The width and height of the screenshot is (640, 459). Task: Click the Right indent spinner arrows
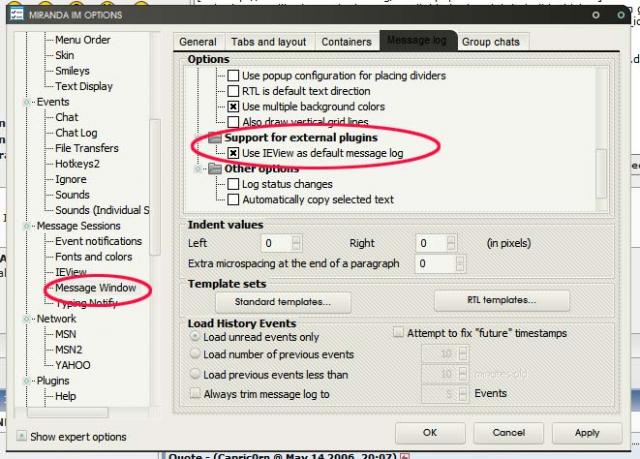coord(451,243)
